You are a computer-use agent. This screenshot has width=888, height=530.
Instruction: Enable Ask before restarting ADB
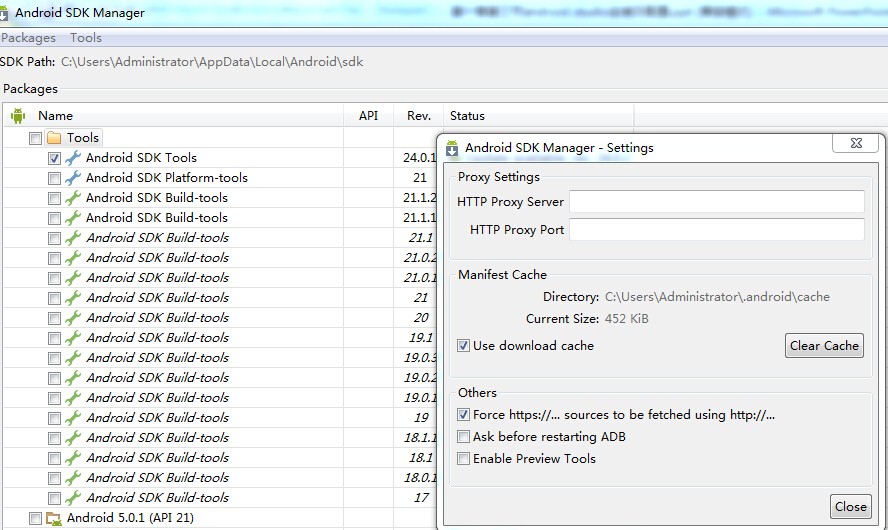[x=463, y=437]
